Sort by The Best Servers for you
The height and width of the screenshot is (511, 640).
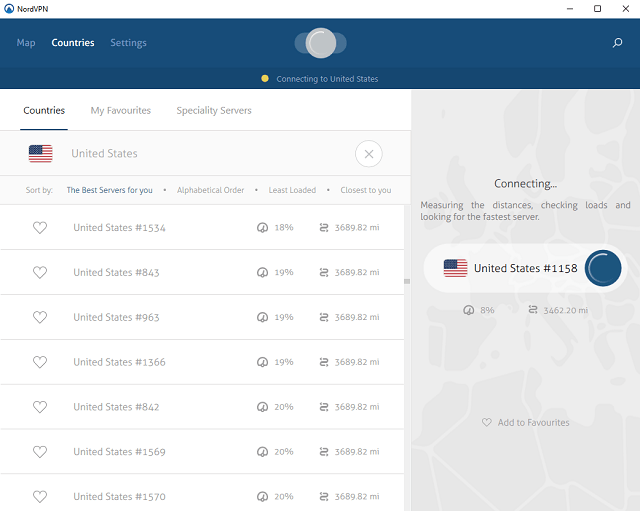click(x=109, y=190)
